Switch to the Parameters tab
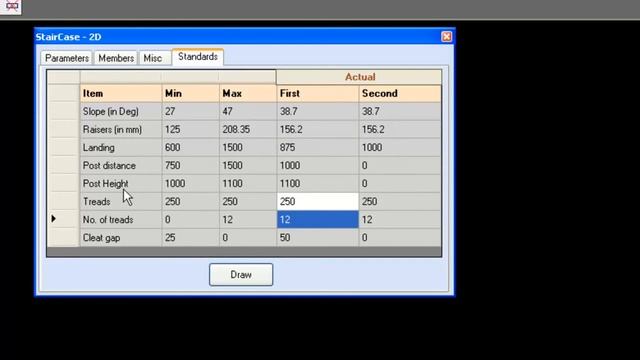640x360 pixels. click(67, 58)
